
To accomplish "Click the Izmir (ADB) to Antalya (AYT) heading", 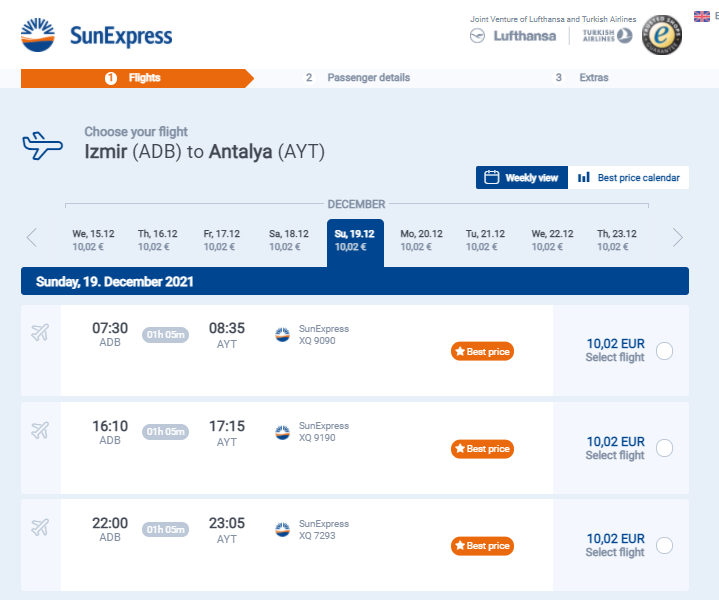I will 205,151.
